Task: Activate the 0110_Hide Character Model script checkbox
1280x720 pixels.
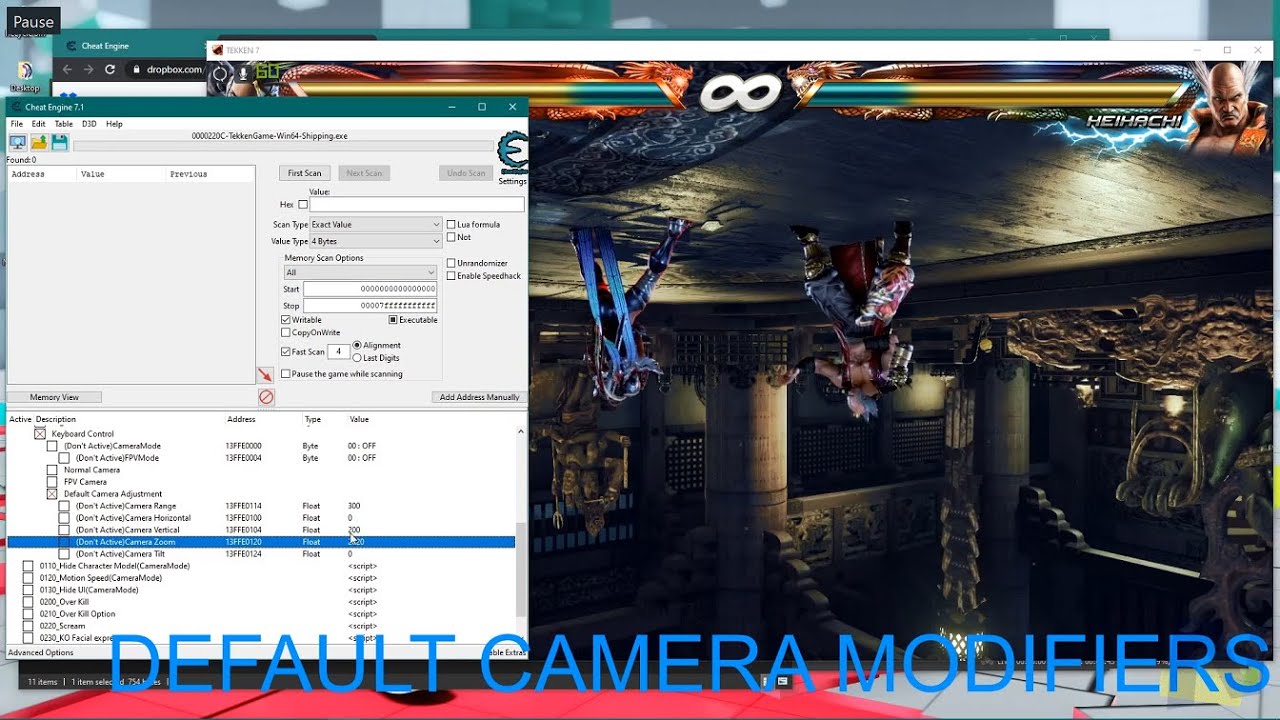Action: pos(28,566)
